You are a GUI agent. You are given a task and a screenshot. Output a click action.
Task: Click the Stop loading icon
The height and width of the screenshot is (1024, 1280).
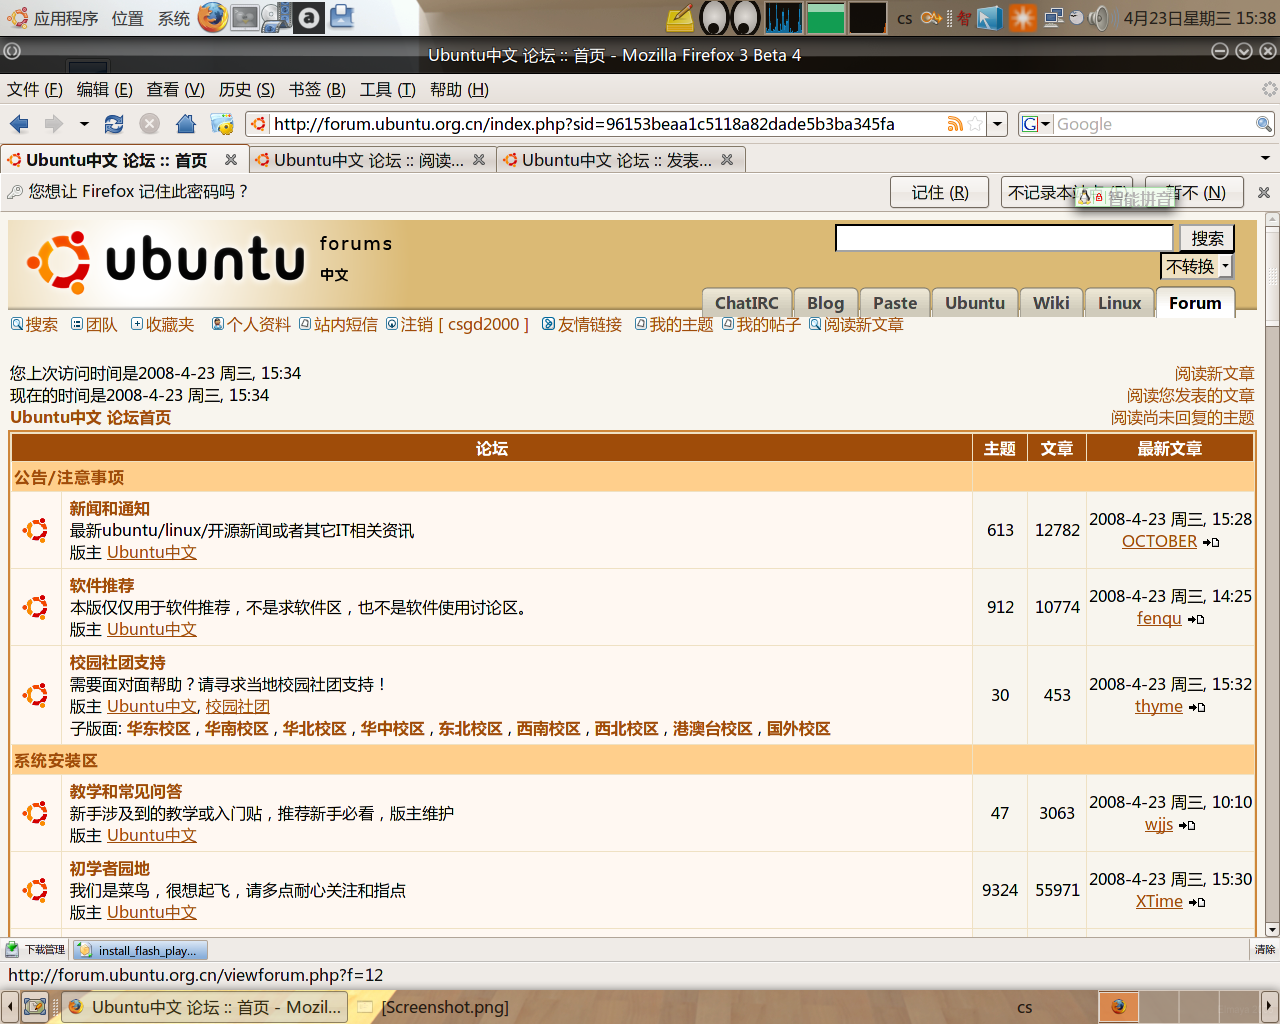[150, 124]
